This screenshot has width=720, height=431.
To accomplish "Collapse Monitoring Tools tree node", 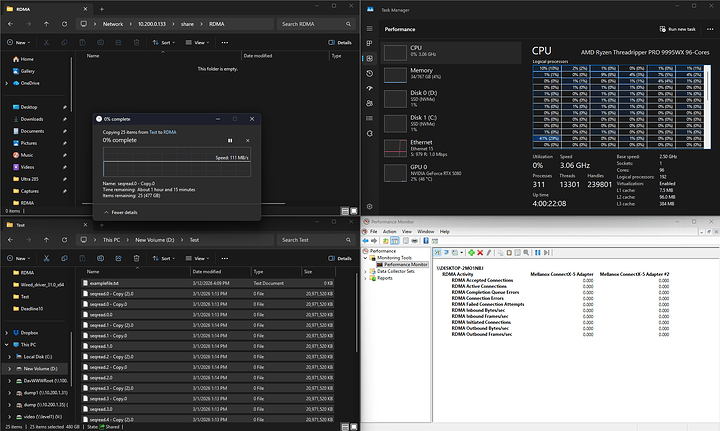I will [366, 258].
